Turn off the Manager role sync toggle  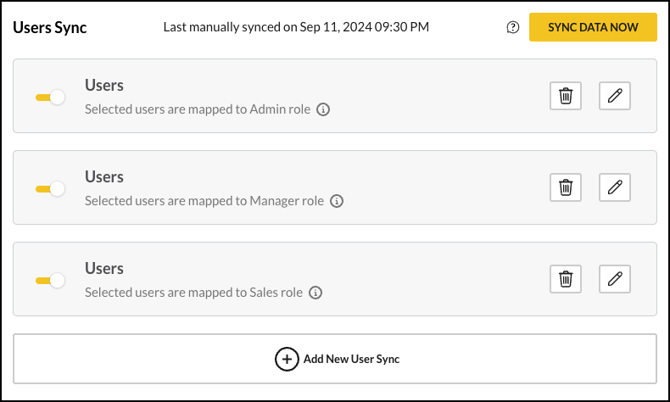50,189
